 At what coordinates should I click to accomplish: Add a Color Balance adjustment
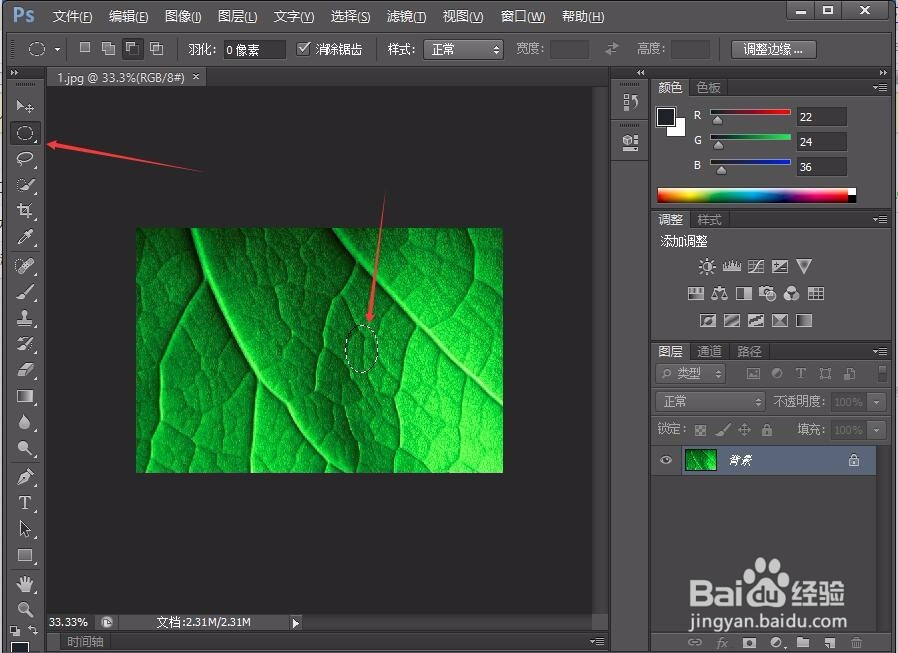pyautogui.click(x=719, y=294)
